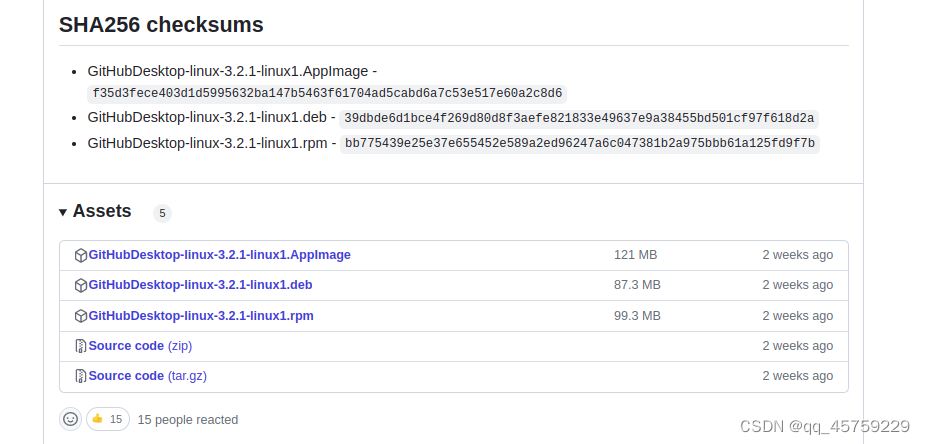Image resolution: width=925 pixels, height=444 pixels.
Task: Click the package icon beside the .deb asset
Action: tap(81, 285)
